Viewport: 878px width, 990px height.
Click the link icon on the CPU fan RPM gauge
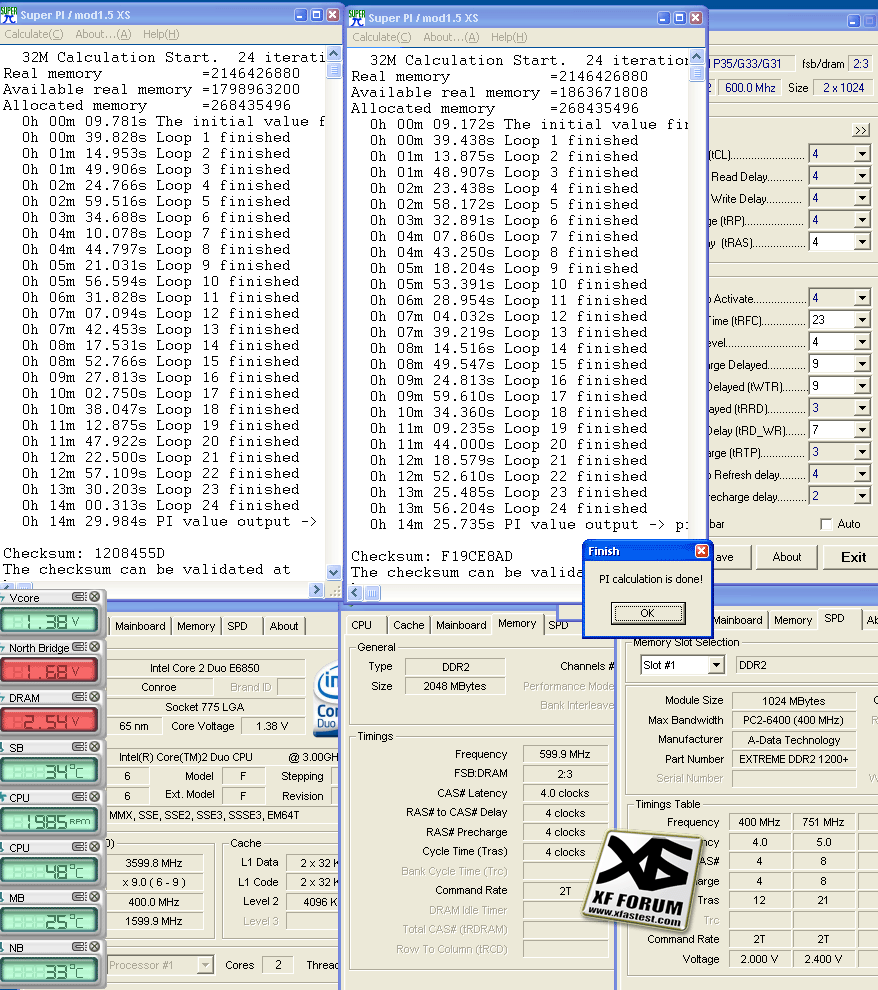click(81, 798)
